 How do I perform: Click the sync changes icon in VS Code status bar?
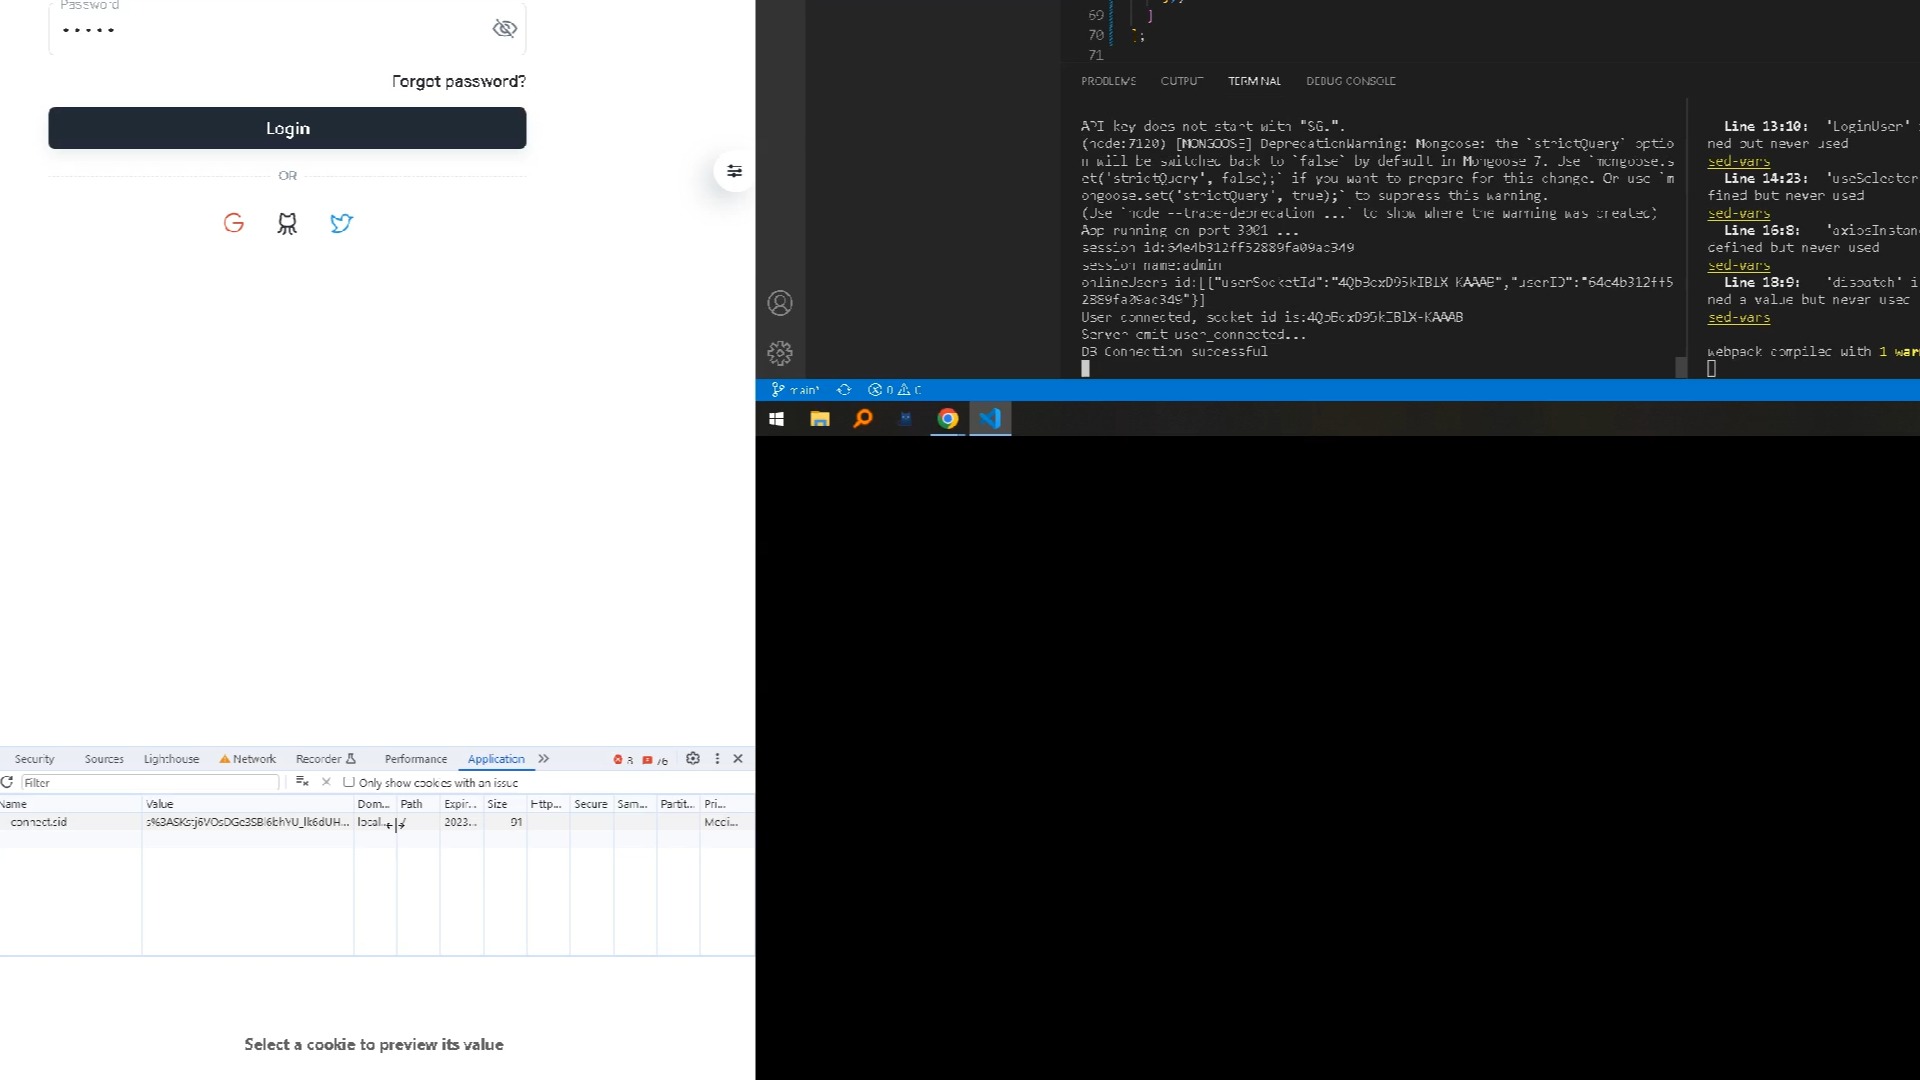[844, 389]
